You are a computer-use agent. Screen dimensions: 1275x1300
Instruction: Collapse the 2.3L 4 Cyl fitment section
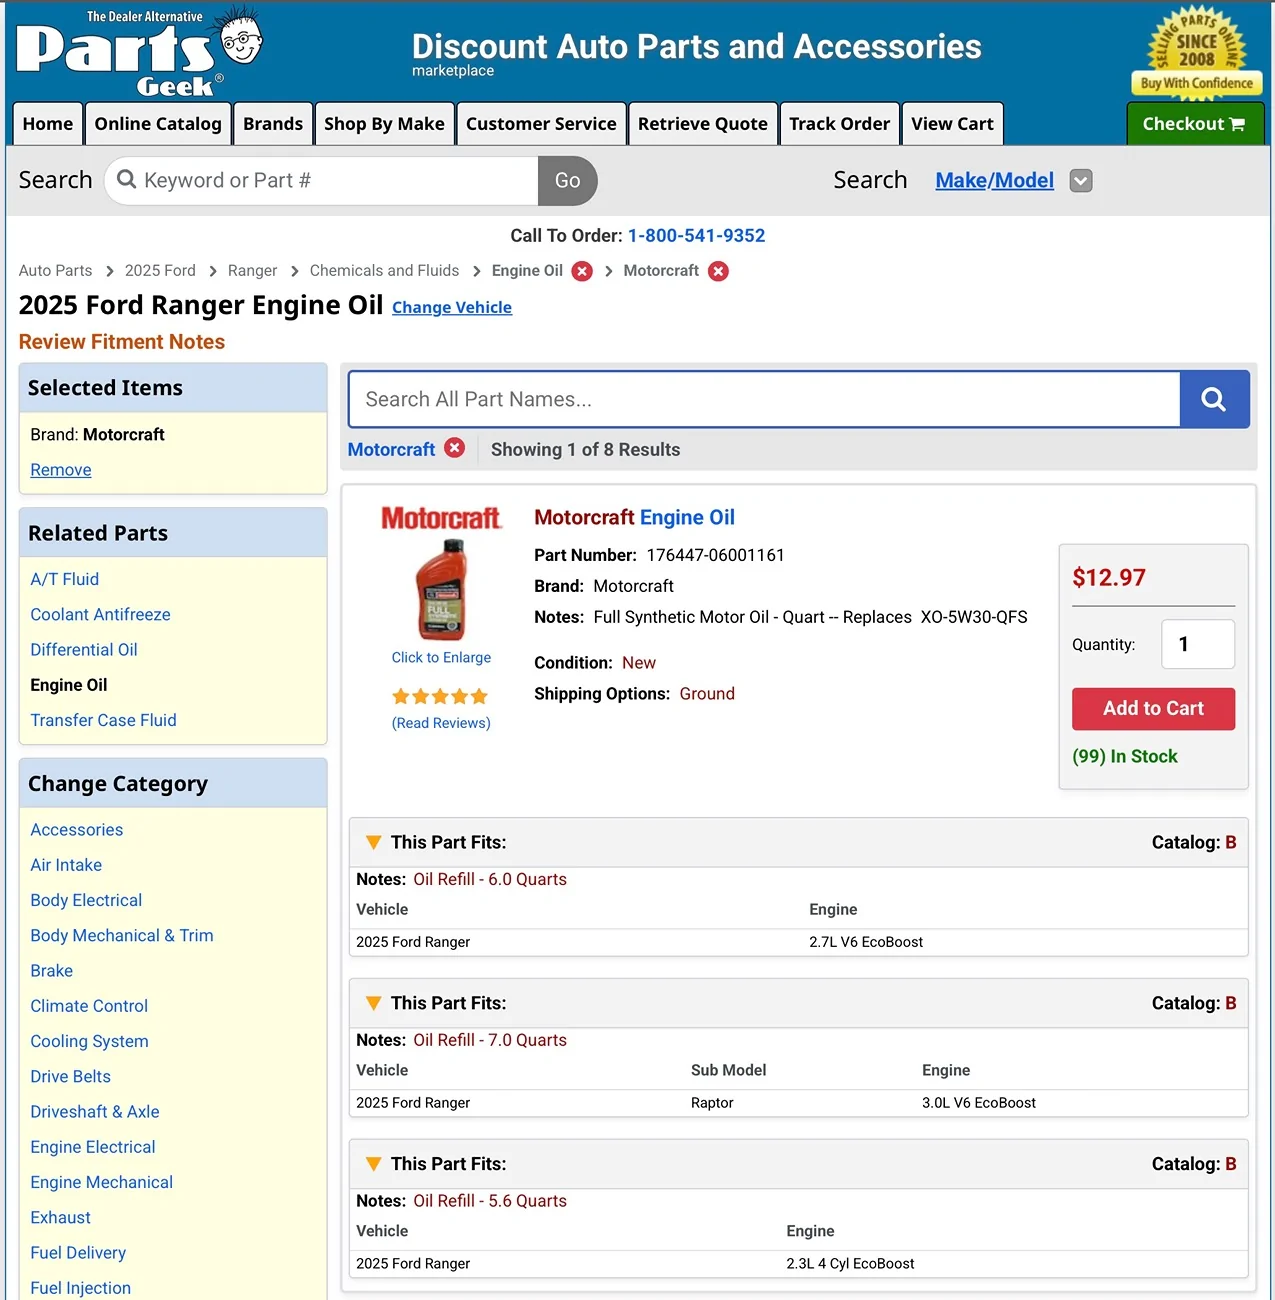(373, 1164)
